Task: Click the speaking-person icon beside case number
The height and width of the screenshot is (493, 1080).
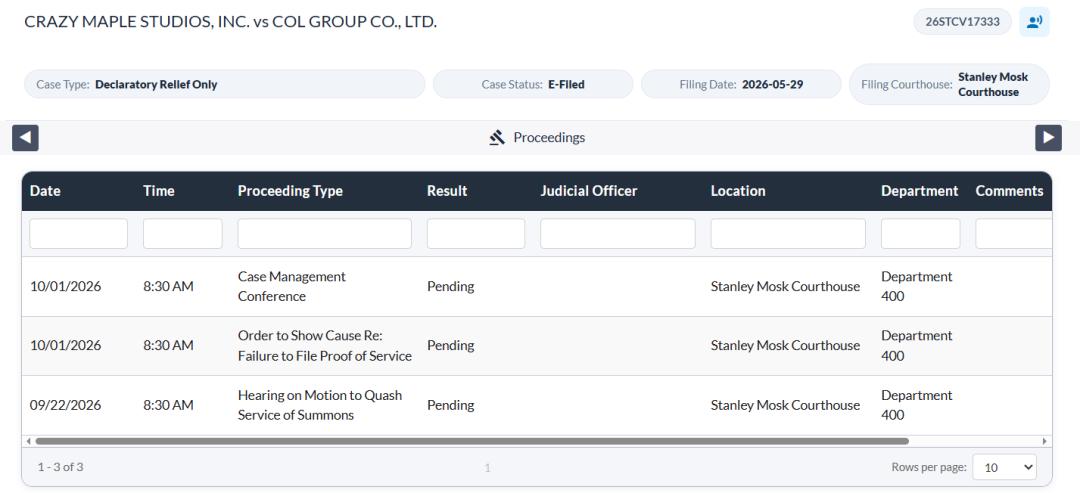Action: pyautogui.click(x=1034, y=21)
